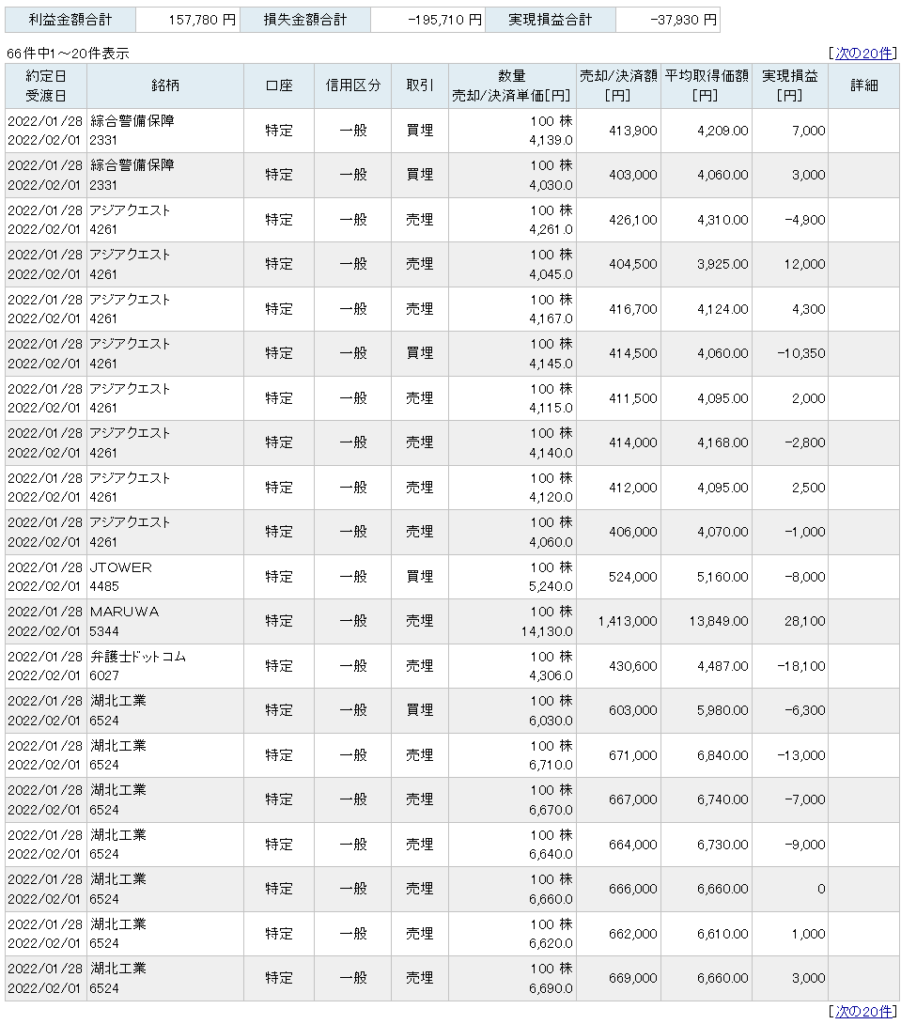
Task: Click the 6,840.00 average cost cell
Action: (706, 755)
